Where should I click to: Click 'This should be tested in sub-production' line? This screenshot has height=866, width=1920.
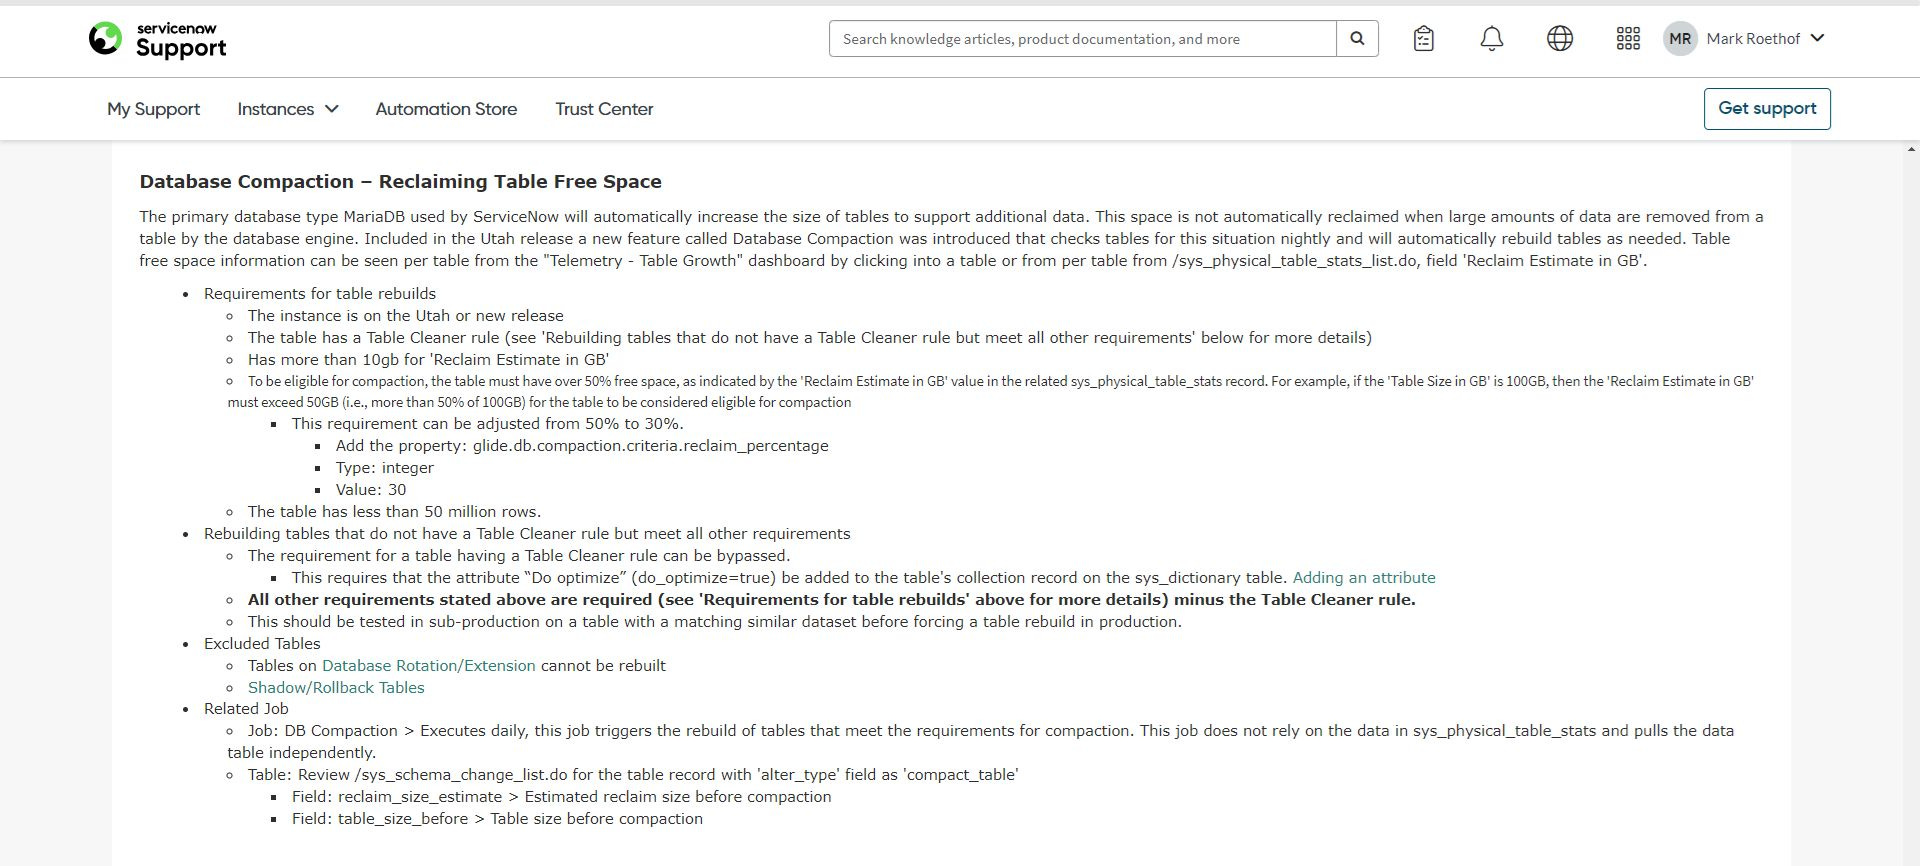click(x=715, y=622)
